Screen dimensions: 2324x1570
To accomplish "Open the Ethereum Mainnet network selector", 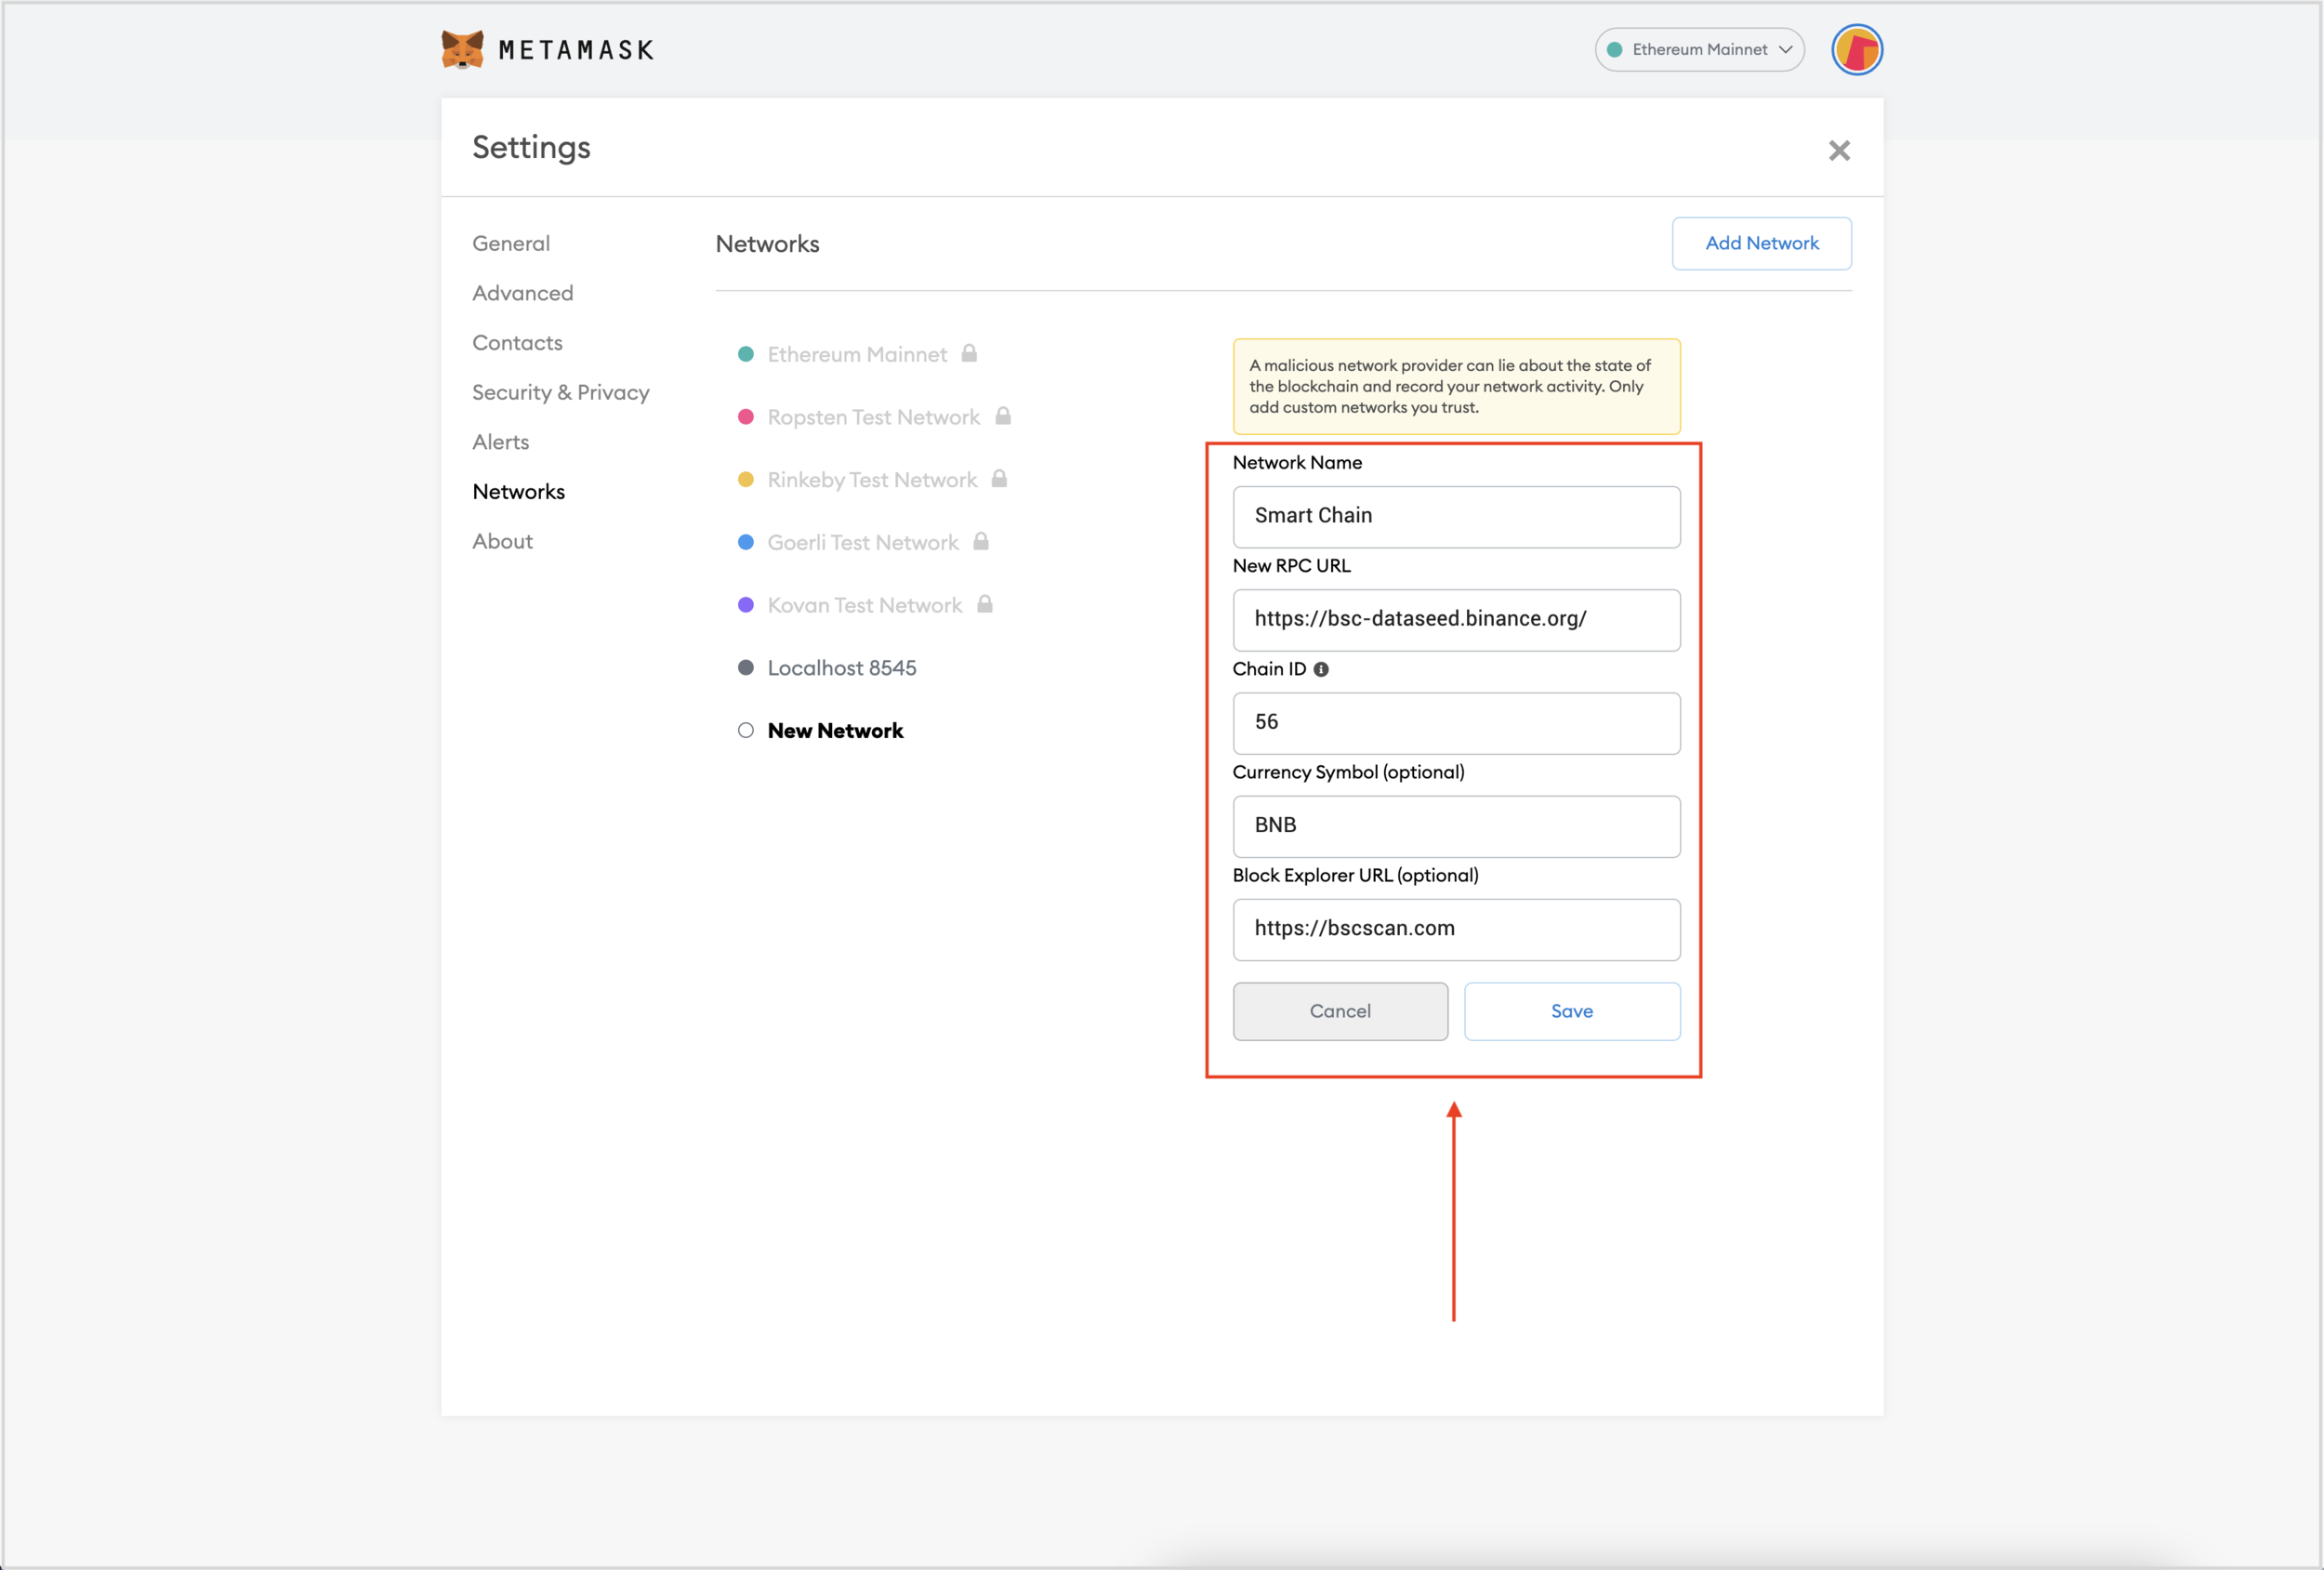I will coord(1698,49).
